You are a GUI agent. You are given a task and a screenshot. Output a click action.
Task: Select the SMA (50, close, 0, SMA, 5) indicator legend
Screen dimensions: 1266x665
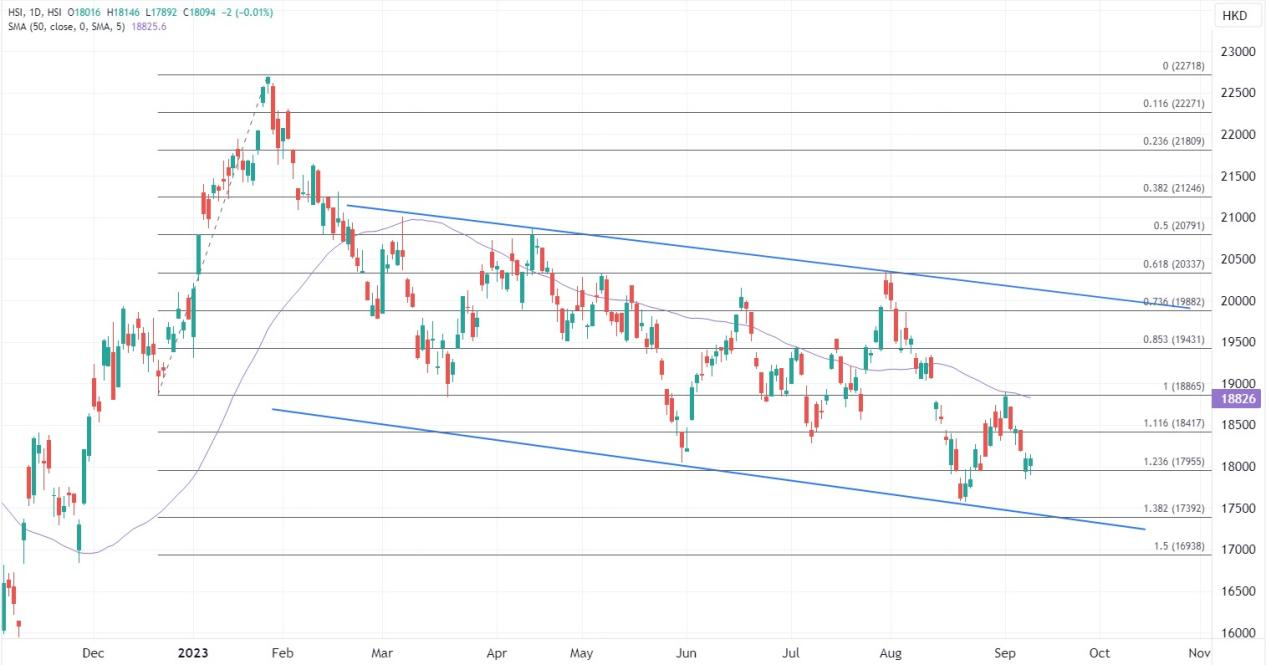coord(66,26)
